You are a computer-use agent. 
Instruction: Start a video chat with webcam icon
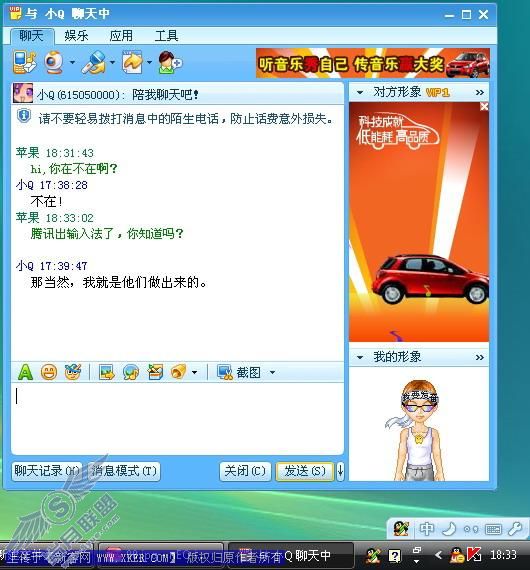pyautogui.click(x=54, y=62)
